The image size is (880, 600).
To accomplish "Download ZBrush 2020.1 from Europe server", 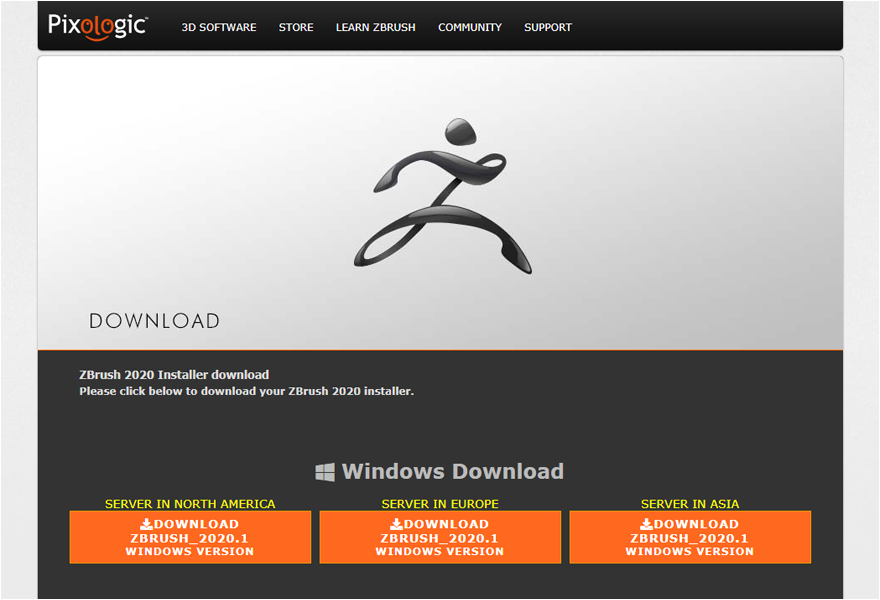I will [440, 538].
